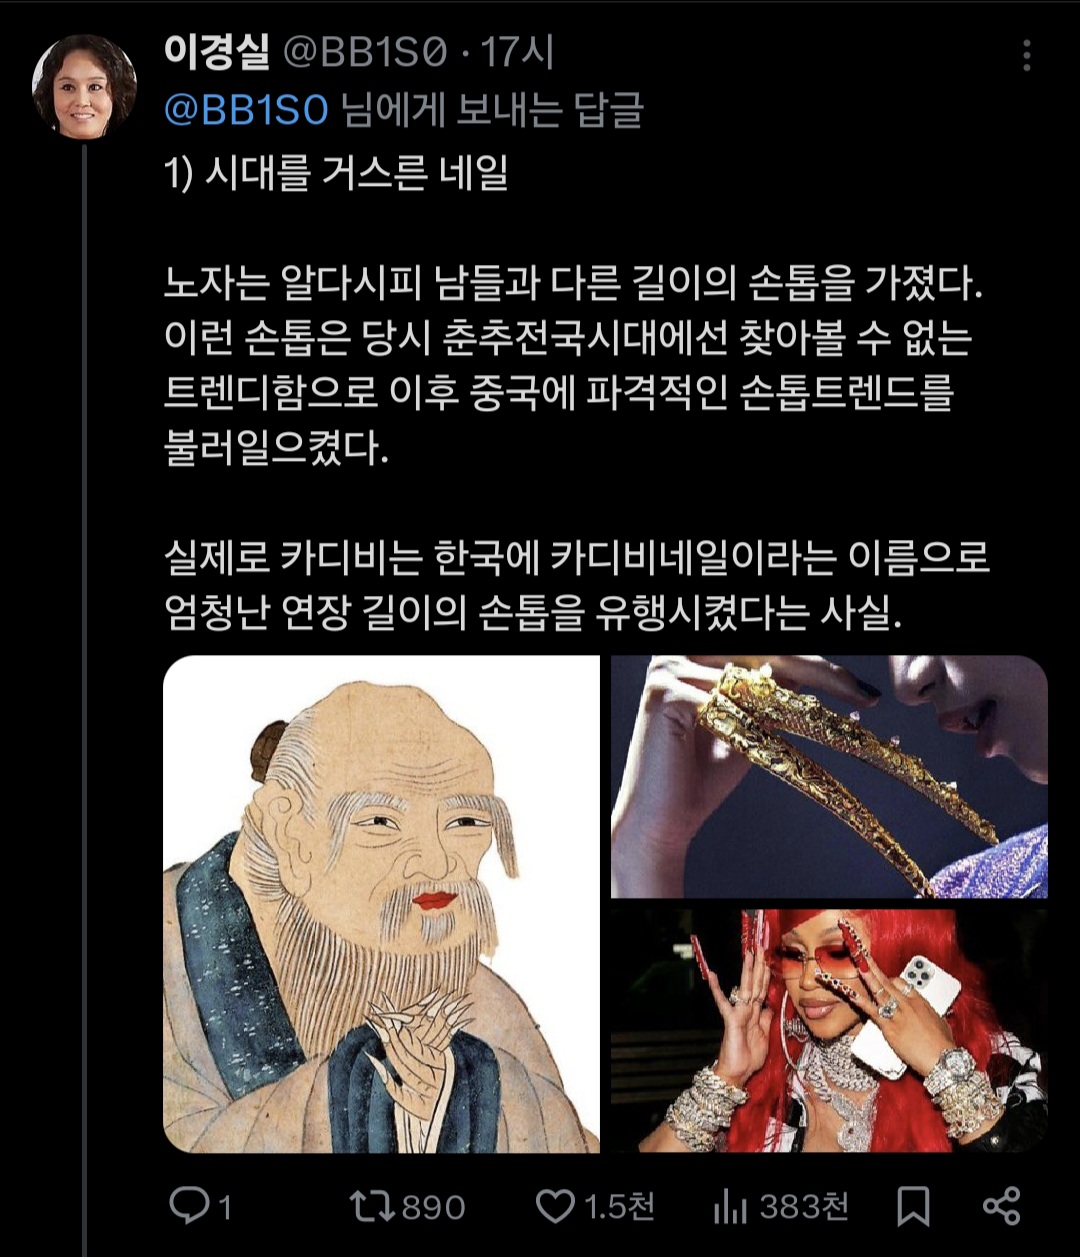Like the tweet with the heart icon

[555, 1207]
